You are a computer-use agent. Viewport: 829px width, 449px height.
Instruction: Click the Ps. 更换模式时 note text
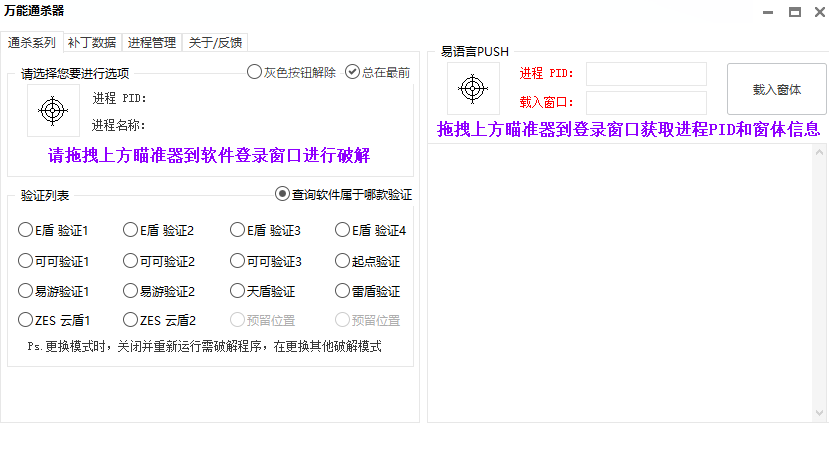205,346
